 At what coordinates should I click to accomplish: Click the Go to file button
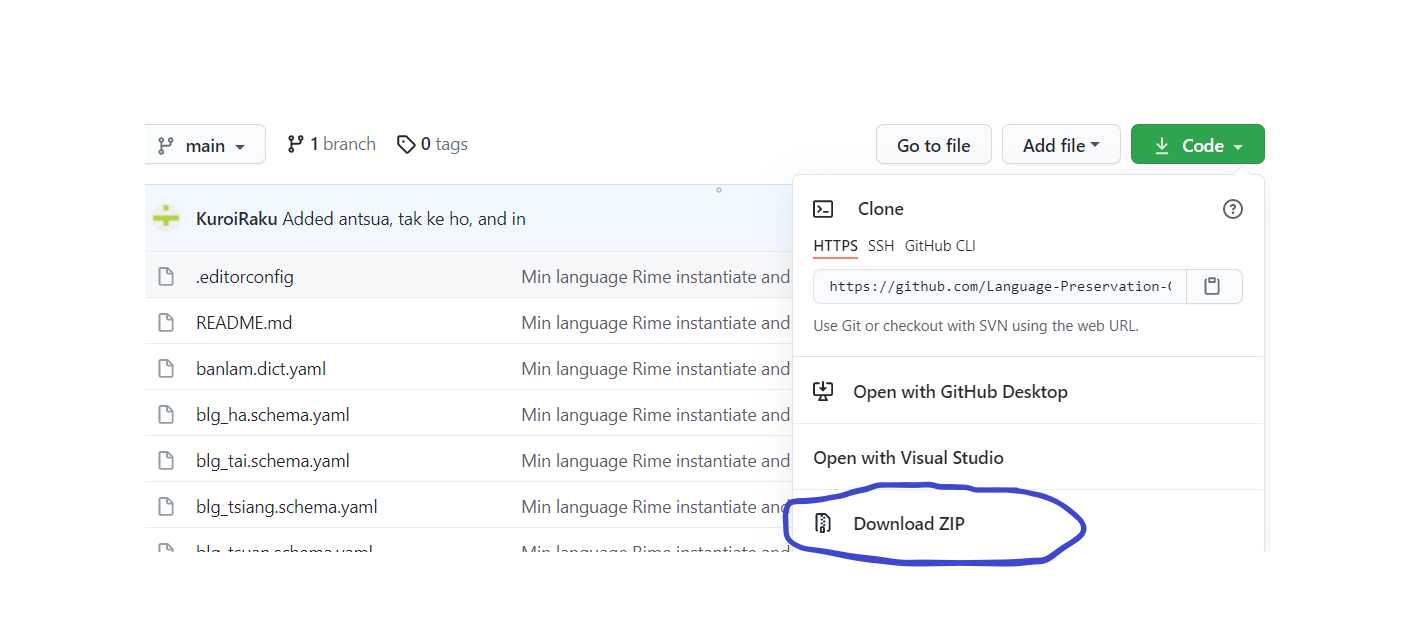coord(934,145)
